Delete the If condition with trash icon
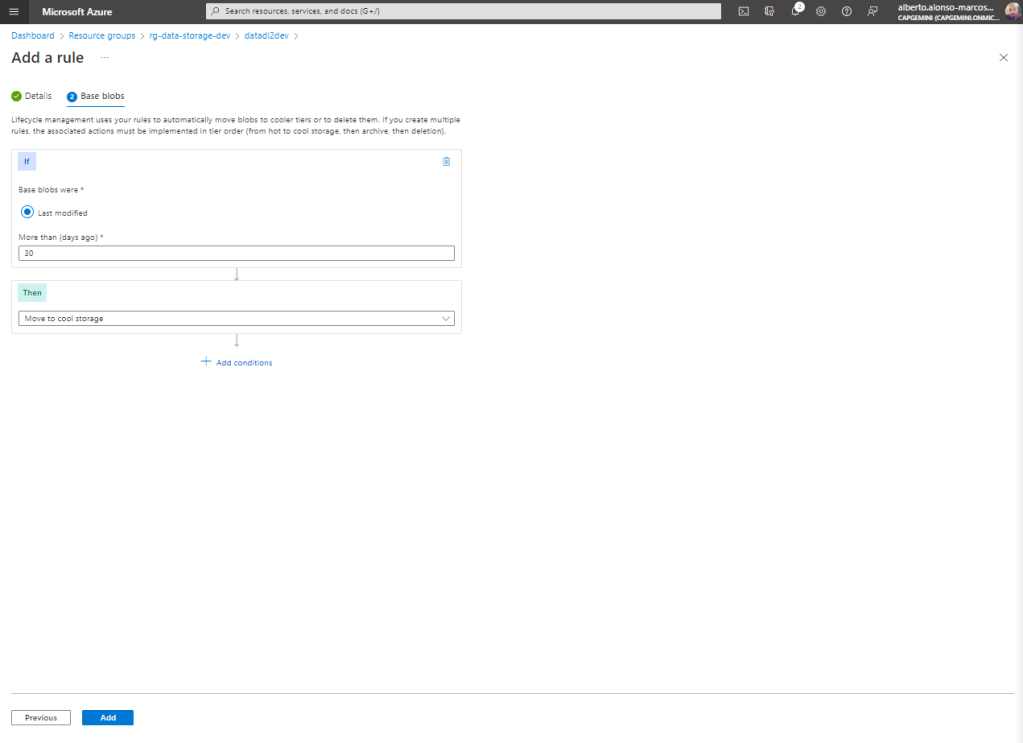1023x743 pixels. 446,161
